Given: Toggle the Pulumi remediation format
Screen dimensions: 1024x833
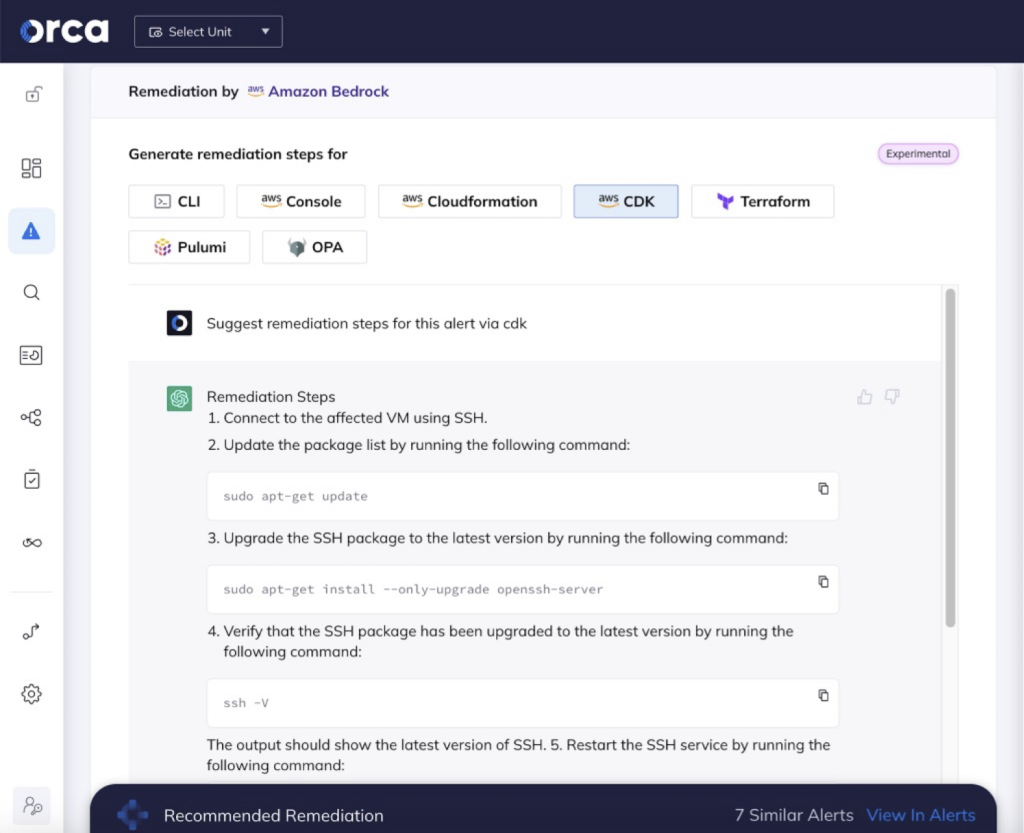Looking at the screenshot, I should (x=188, y=247).
